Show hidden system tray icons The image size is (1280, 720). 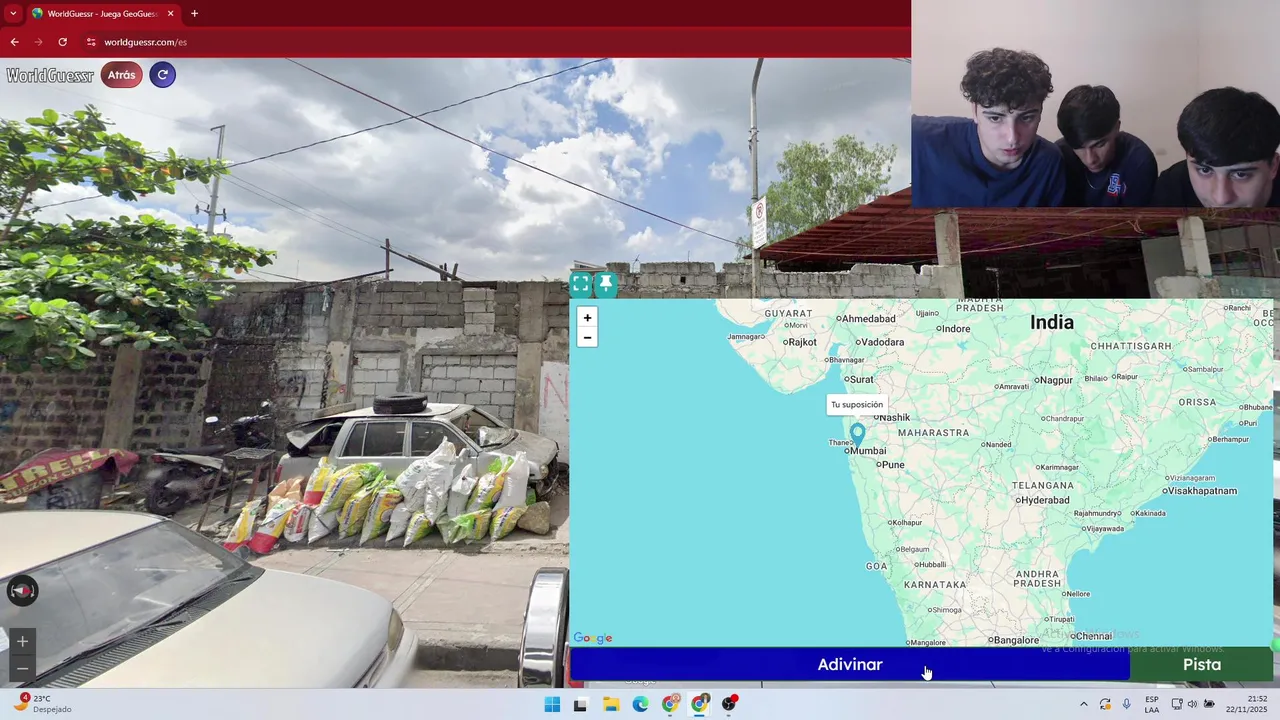pos(1083,704)
